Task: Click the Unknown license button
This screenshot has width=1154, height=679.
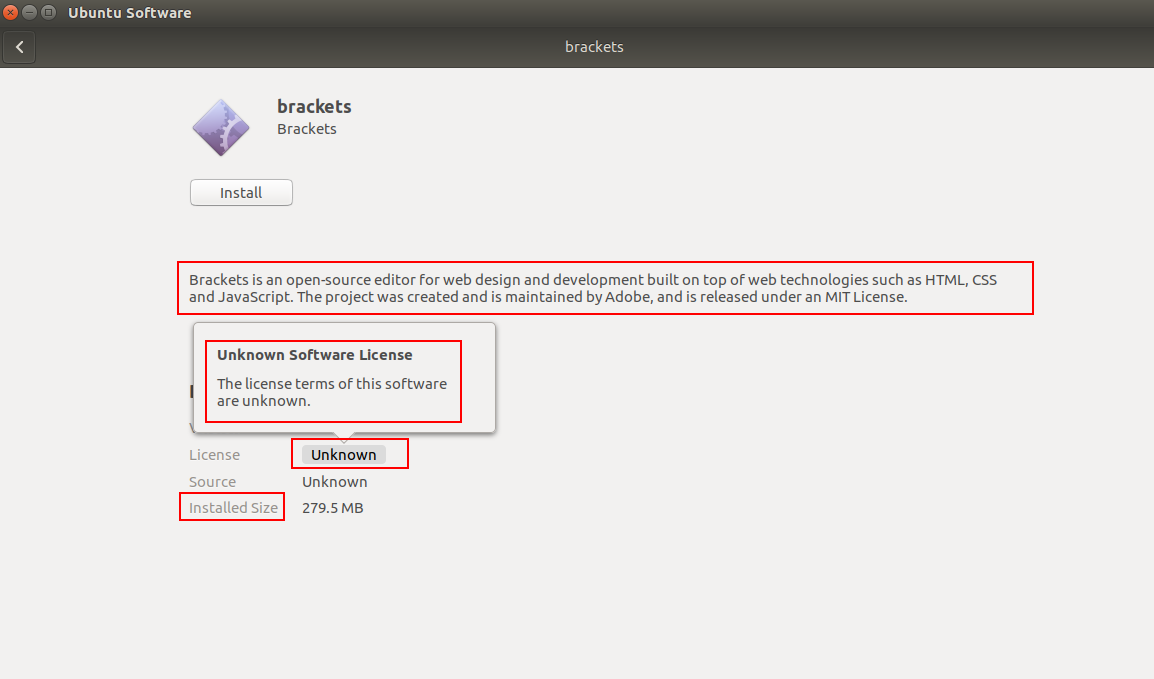Action: (344, 455)
